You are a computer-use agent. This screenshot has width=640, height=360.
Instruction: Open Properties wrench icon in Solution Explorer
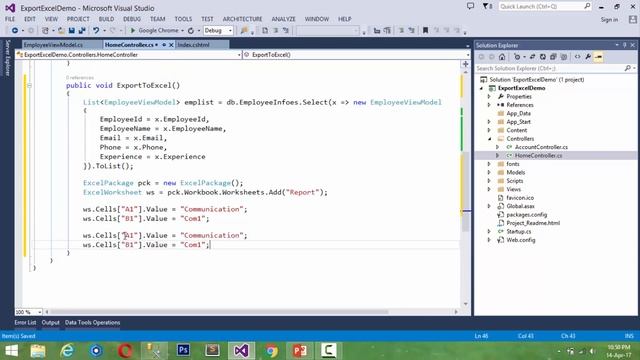[588, 57]
